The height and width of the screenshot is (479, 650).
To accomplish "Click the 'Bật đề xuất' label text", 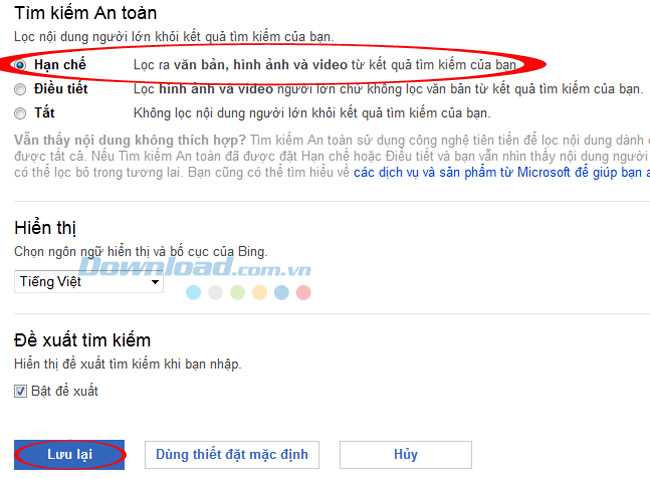I will tap(65, 391).
